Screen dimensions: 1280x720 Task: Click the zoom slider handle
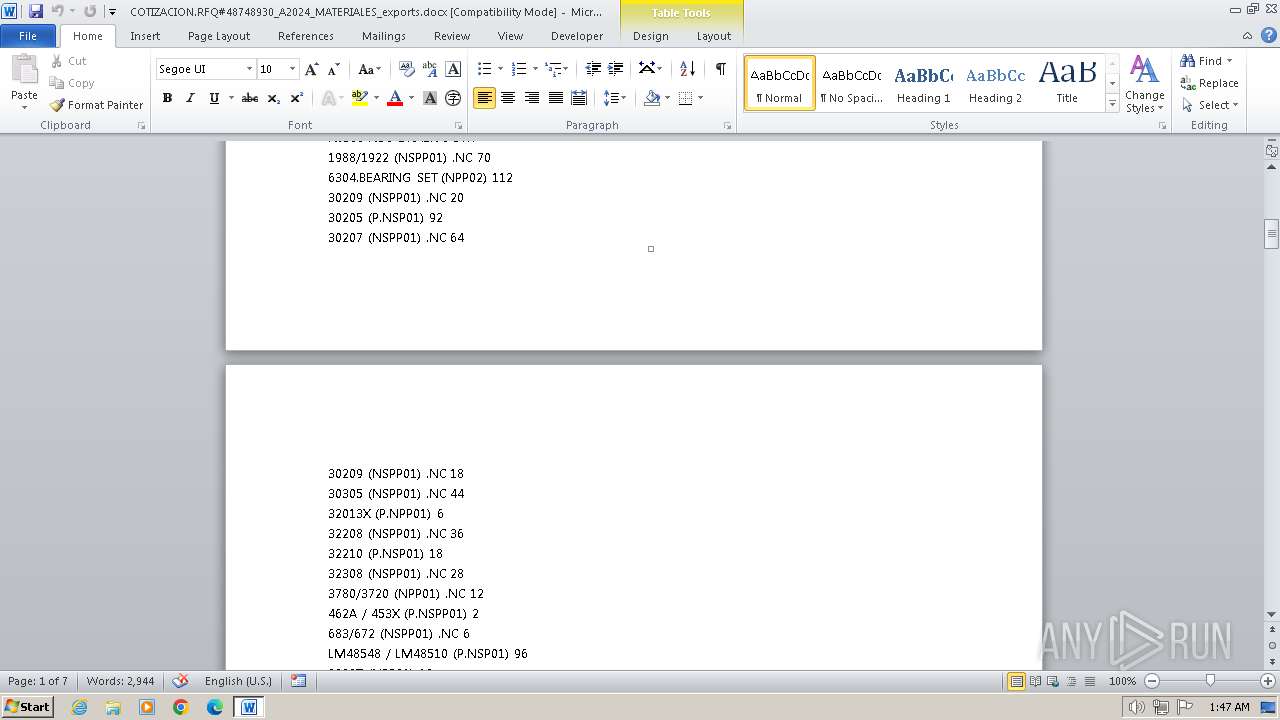[x=1210, y=681]
